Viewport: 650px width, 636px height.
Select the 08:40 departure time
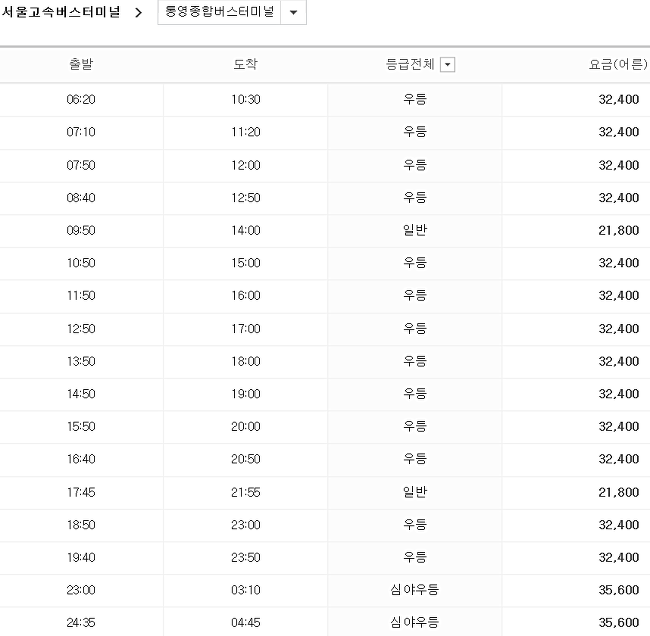pos(81,197)
